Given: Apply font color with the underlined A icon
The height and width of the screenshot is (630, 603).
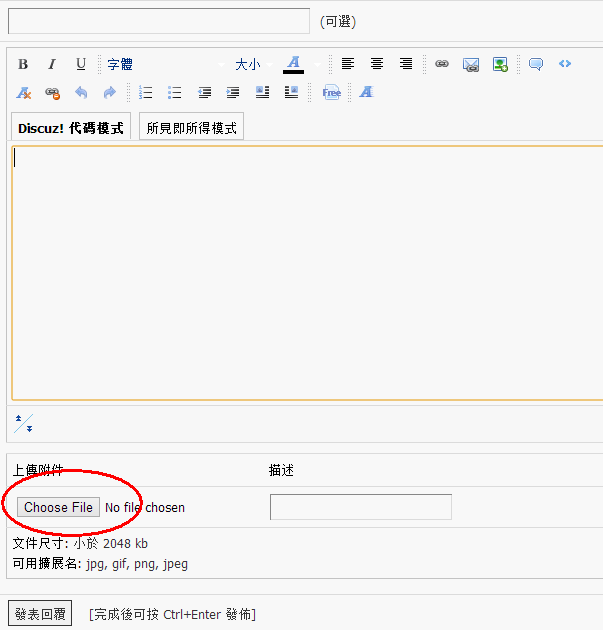Looking at the screenshot, I should coord(293,64).
